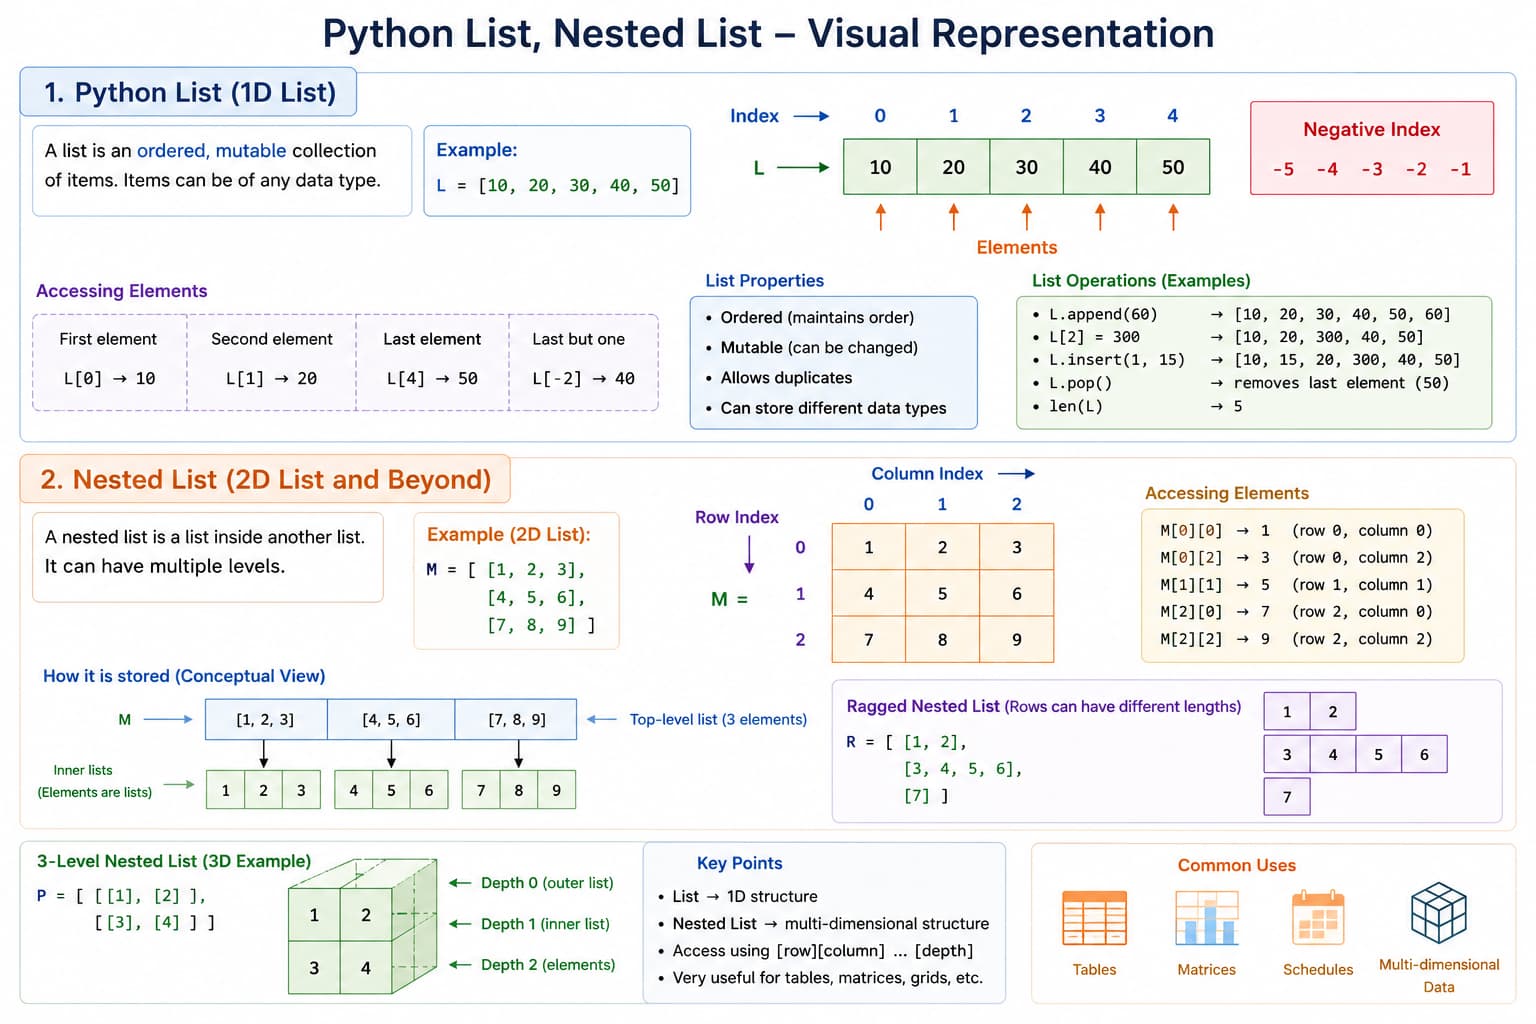The image size is (1536, 1024).
Task: Click the blue '[7, 8, 9]' top-level list cell
Action: pos(516,719)
